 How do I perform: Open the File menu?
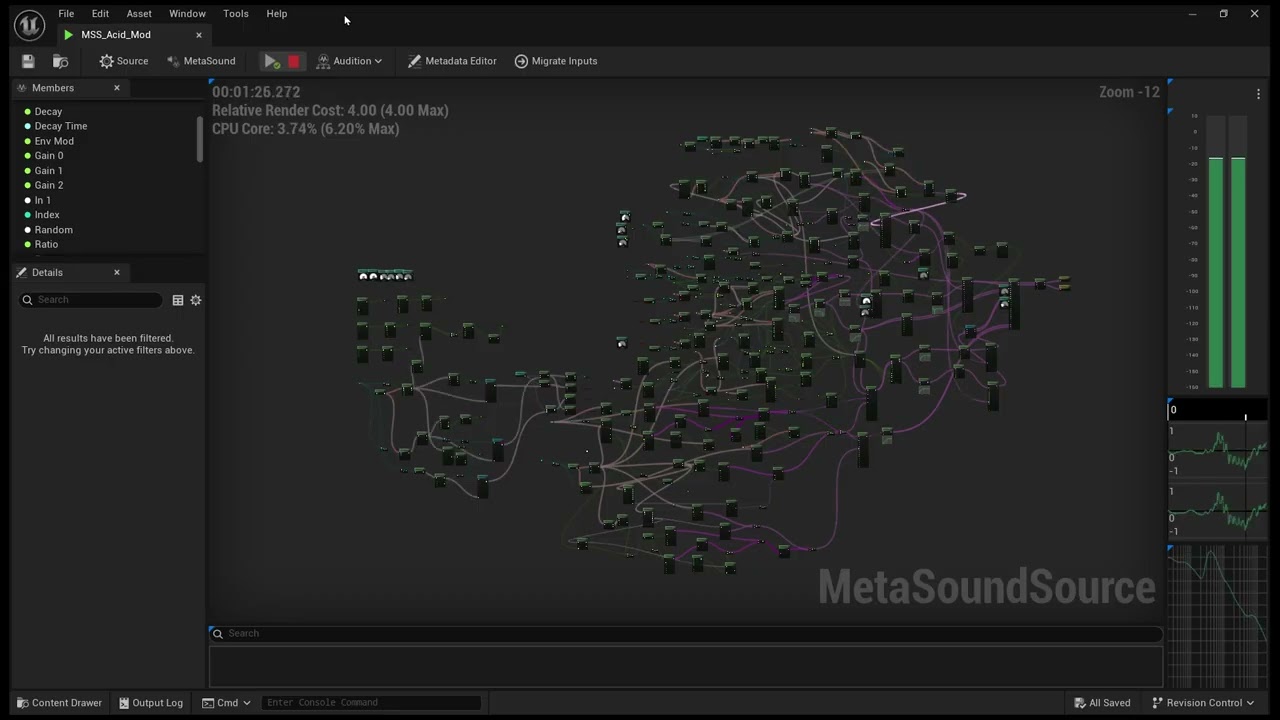click(66, 13)
